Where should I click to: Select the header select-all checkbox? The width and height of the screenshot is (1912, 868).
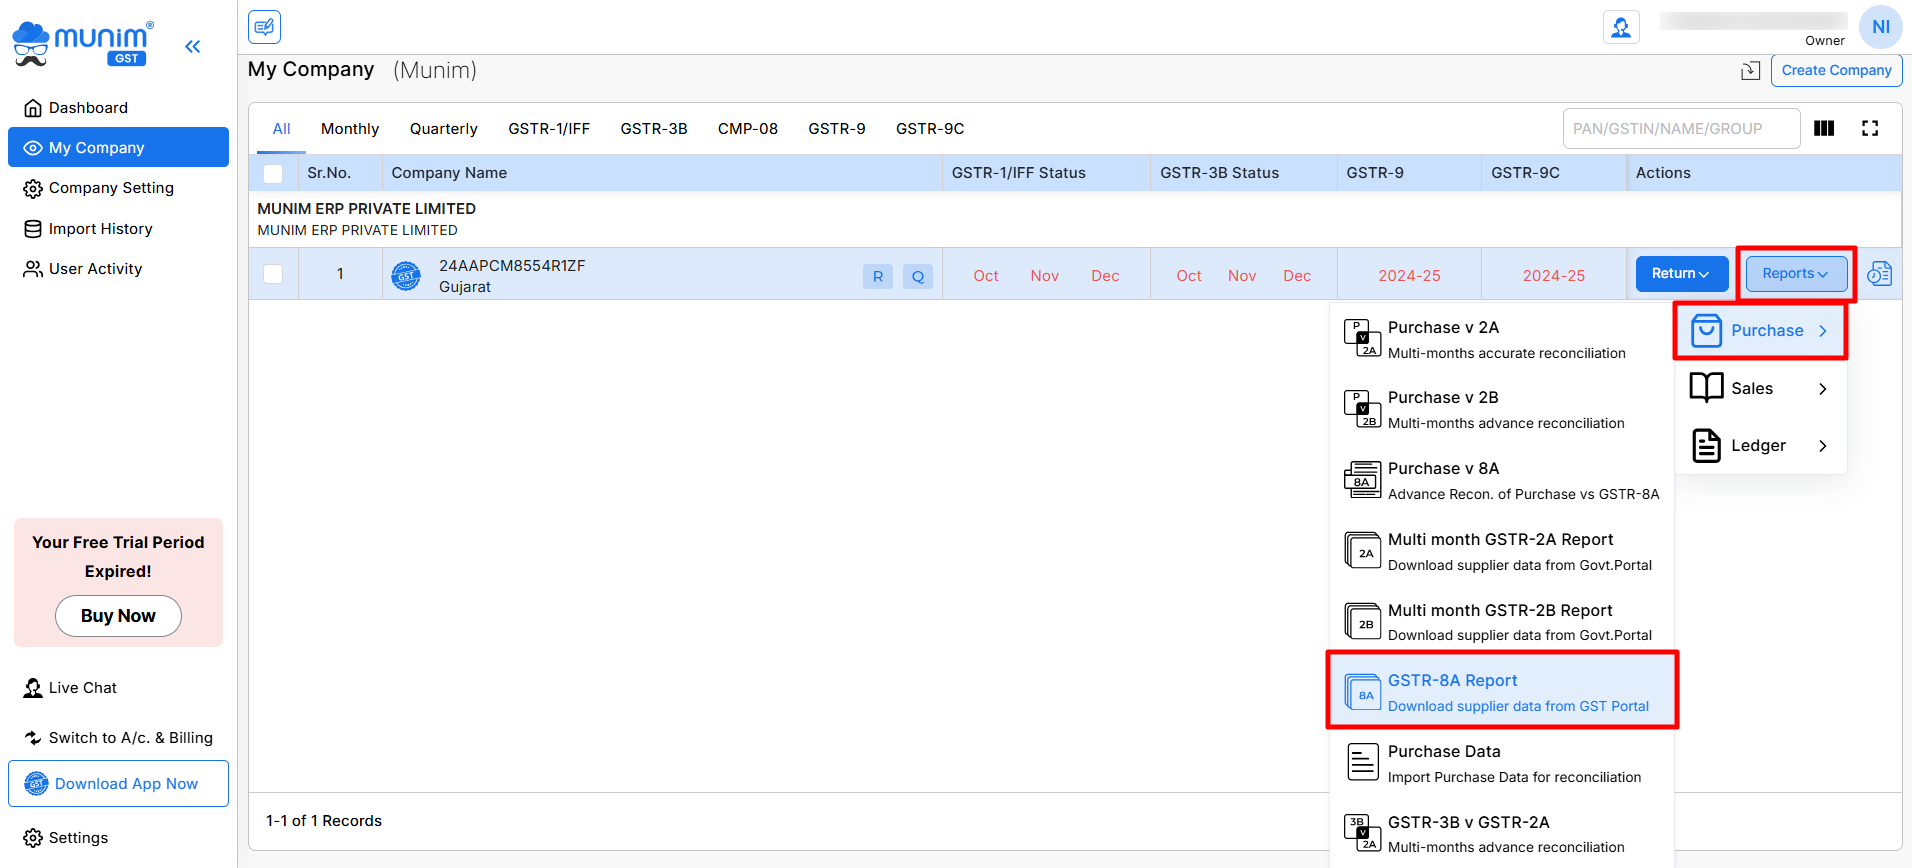(x=273, y=174)
